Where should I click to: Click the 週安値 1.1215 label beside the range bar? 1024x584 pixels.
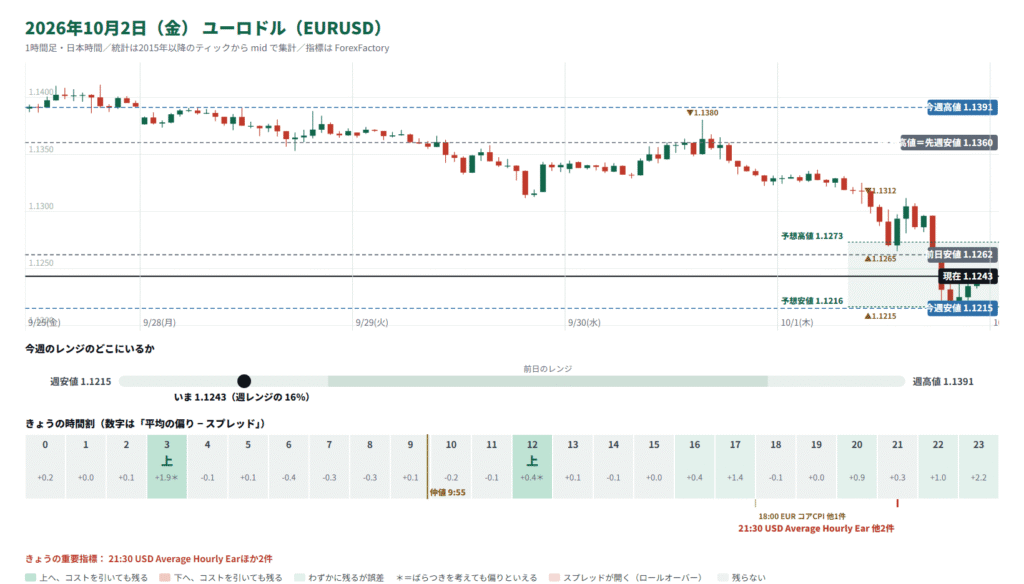point(80,381)
